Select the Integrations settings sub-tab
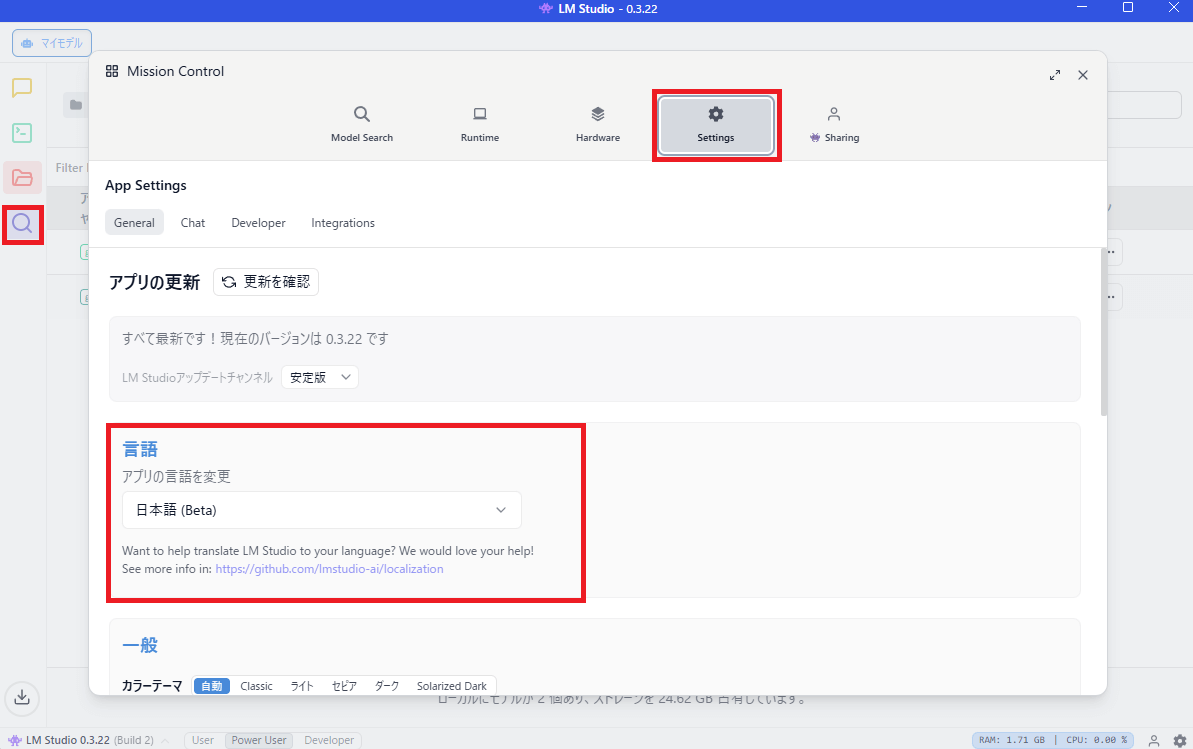 343,223
